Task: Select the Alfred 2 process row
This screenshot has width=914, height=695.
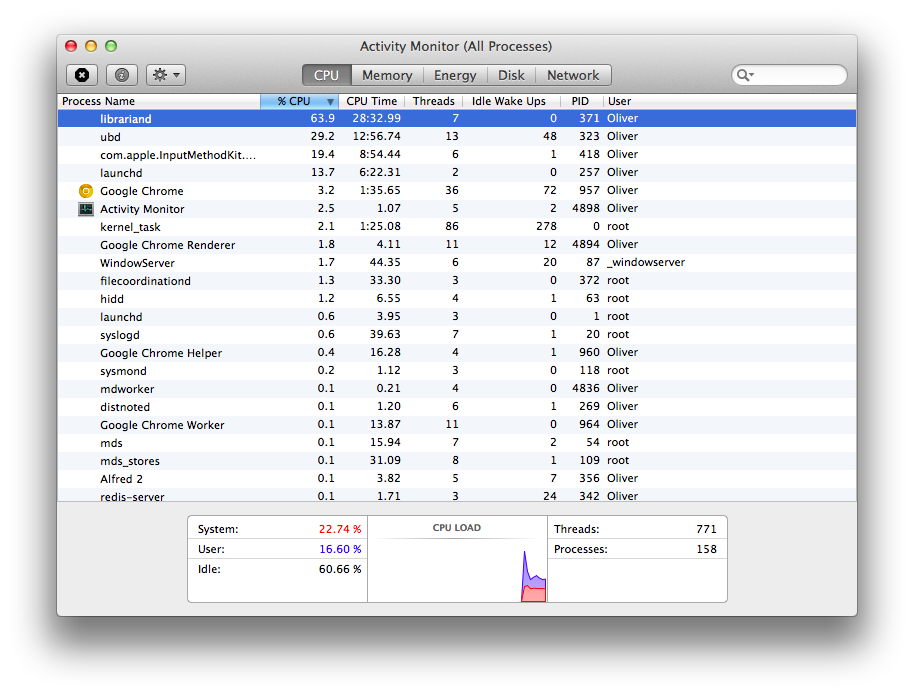Action: click(x=457, y=479)
